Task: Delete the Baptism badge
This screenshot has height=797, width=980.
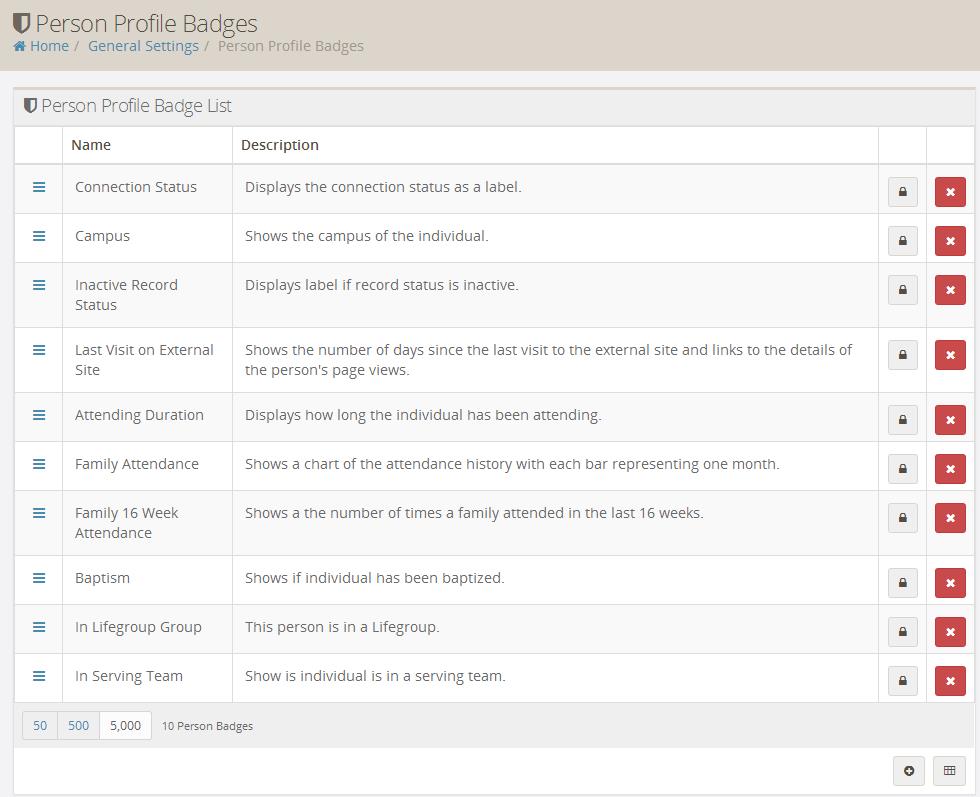Action: click(x=950, y=583)
